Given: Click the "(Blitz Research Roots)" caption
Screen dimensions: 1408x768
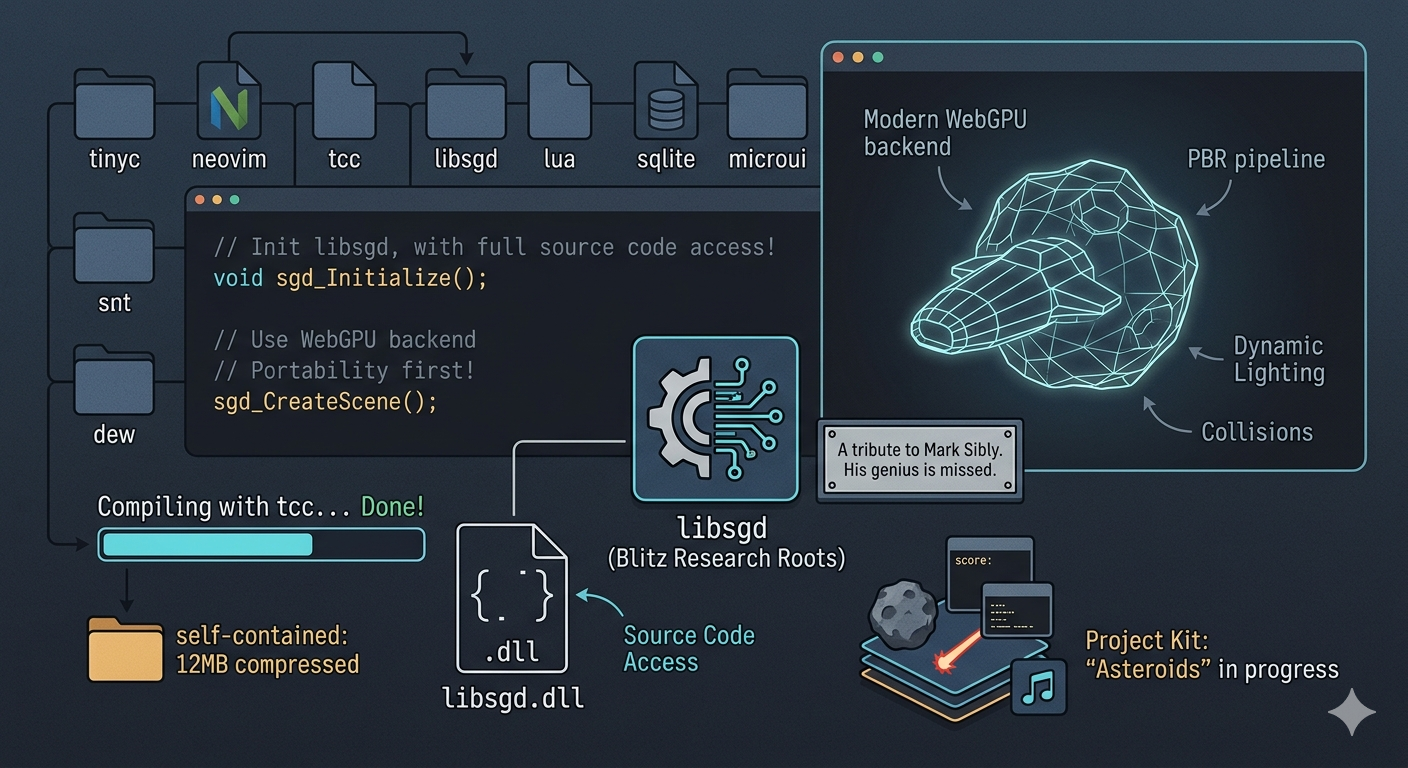Looking at the screenshot, I should (x=726, y=558).
